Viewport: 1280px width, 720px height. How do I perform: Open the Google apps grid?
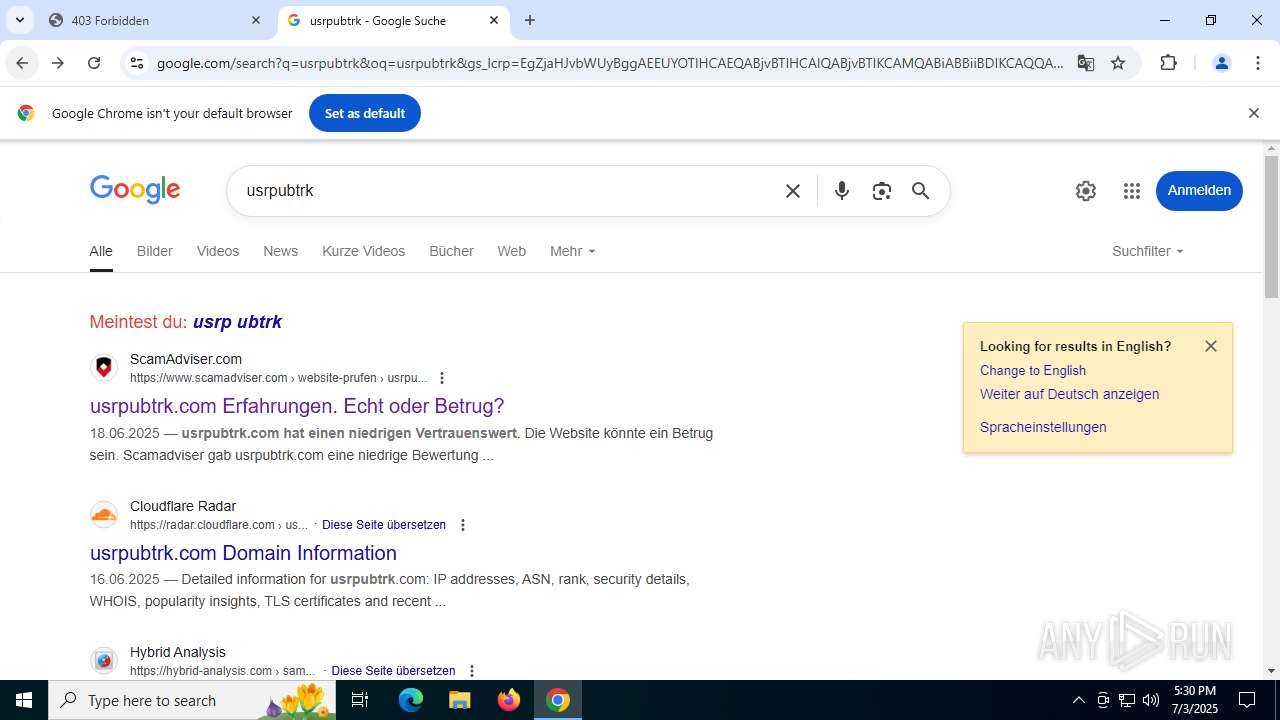pyautogui.click(x=1132, y=190)
